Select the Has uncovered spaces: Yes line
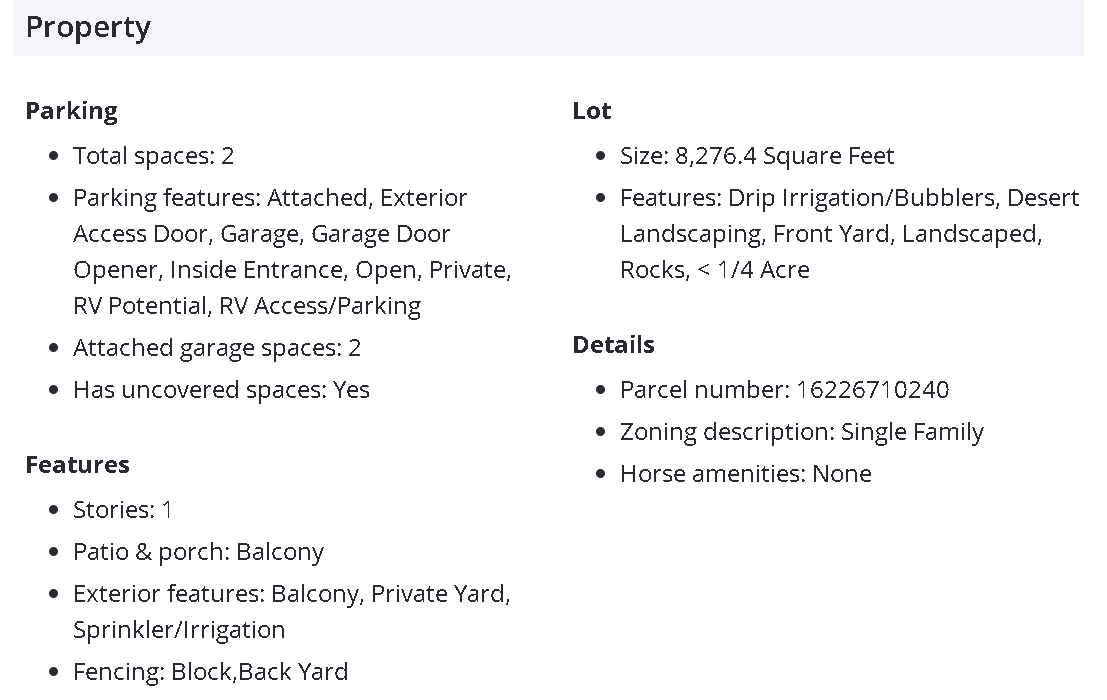The image size is (1107, 700). pos(221,389)
